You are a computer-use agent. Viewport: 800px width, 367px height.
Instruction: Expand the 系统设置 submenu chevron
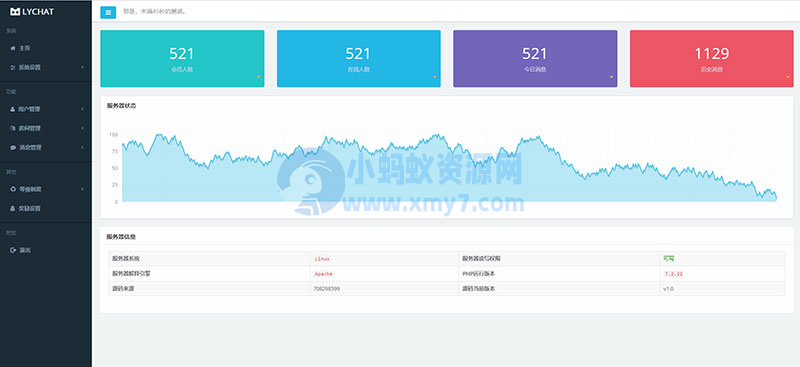tap(82, 67)
